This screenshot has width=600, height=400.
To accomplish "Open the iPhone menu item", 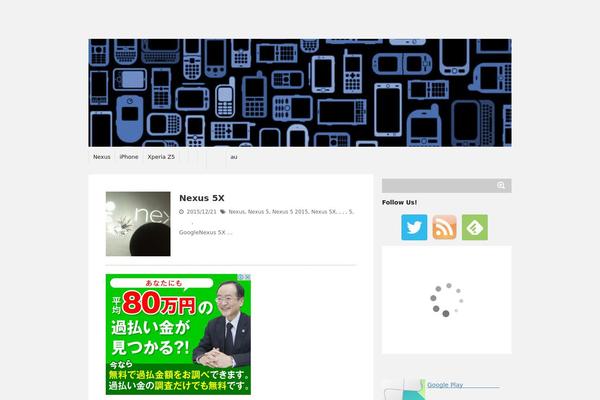I will (129, 157).
